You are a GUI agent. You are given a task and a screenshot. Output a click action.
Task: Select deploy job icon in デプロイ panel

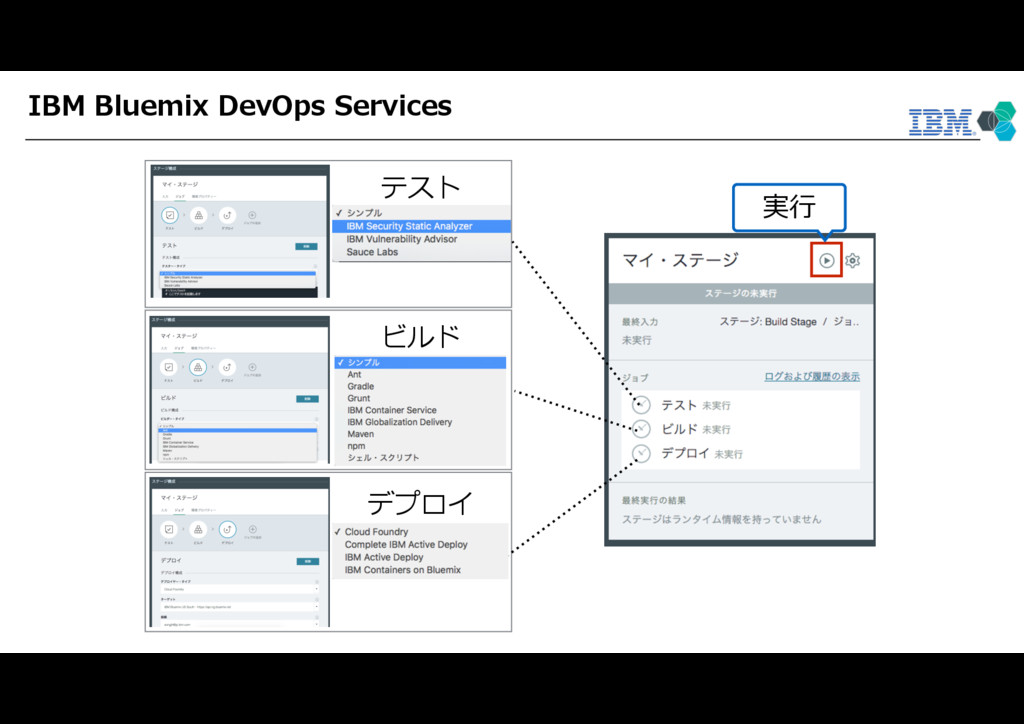tap(227, 529)
